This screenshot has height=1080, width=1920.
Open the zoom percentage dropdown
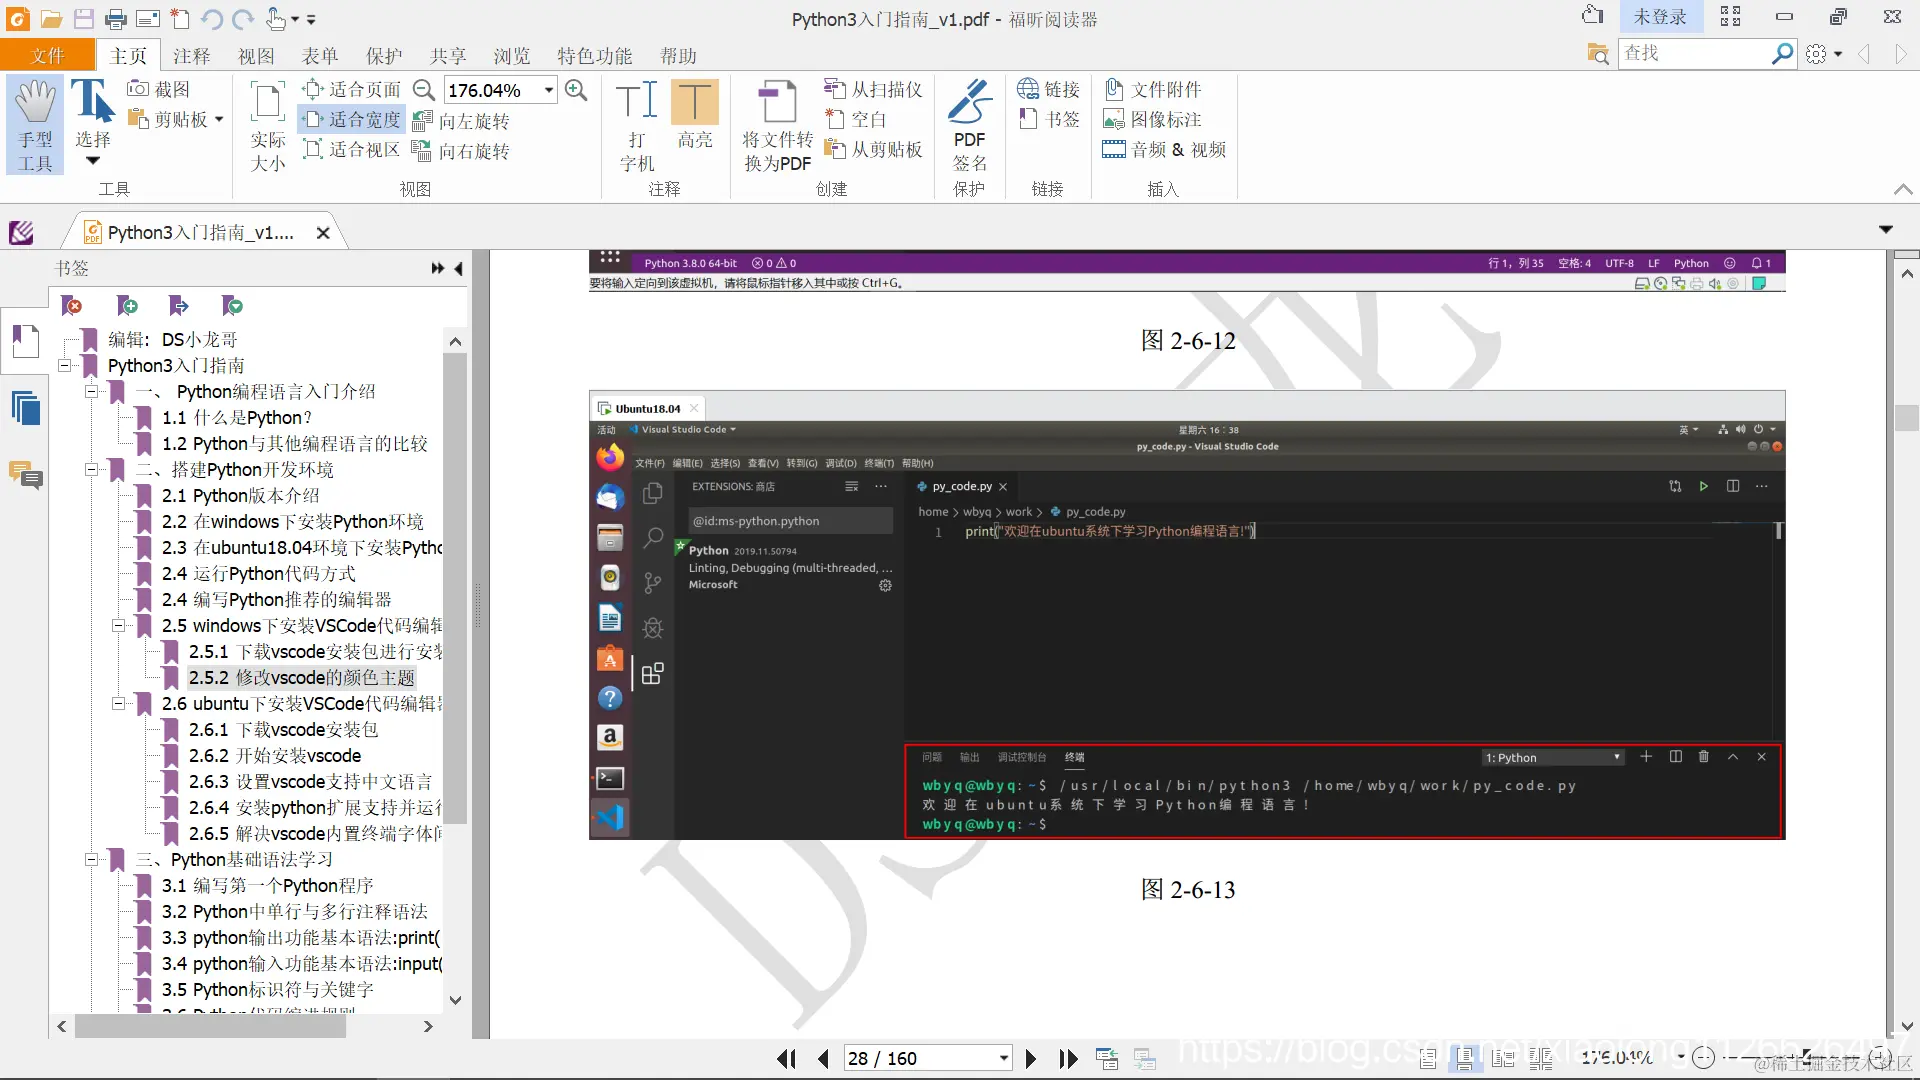click(549, 90)
